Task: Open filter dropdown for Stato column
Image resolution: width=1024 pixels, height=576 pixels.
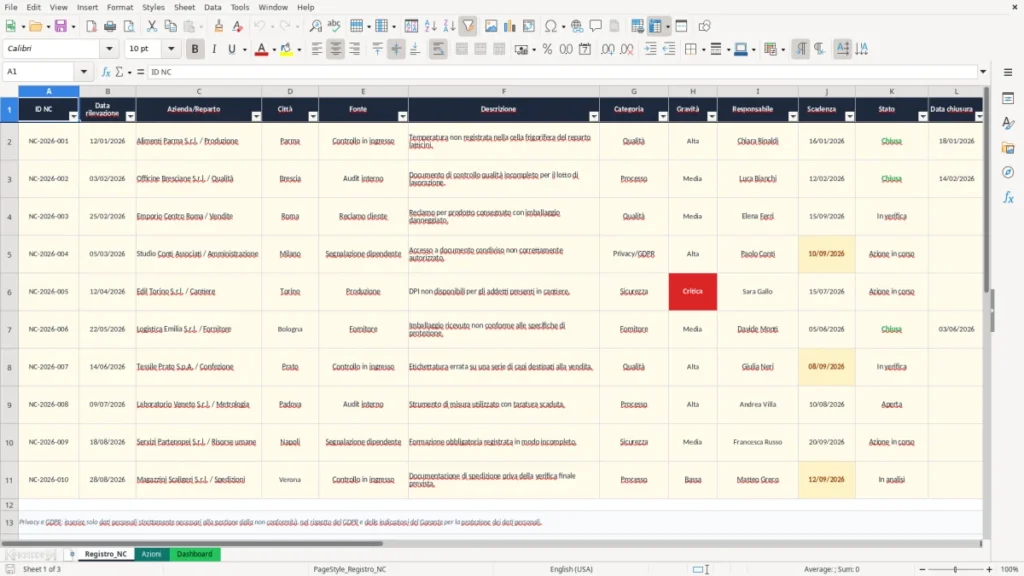Action: click(923, 116)
